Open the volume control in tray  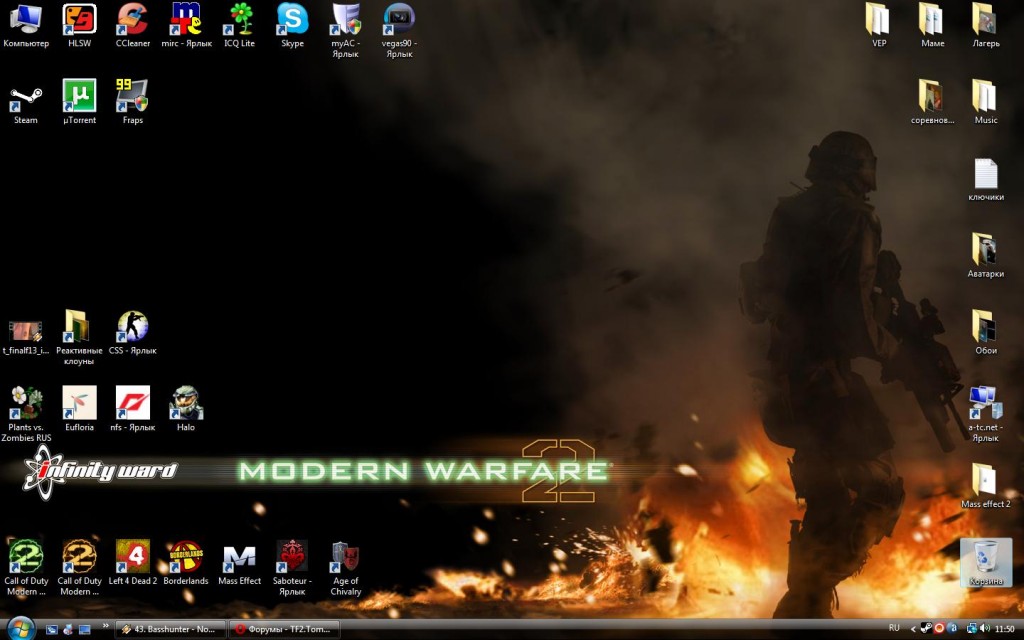[984, 629]
